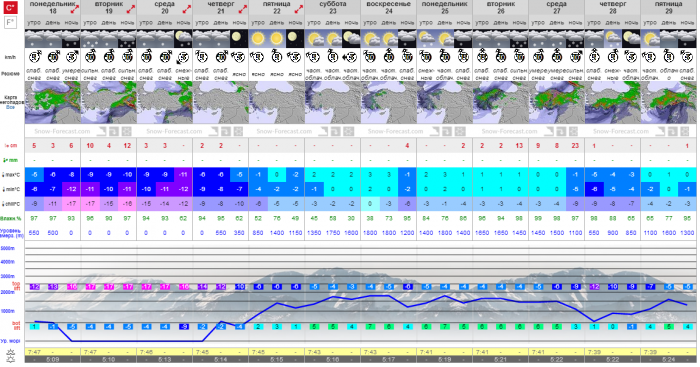
Task: Click the Monday morning snow cloud icon
Action: 34,39
